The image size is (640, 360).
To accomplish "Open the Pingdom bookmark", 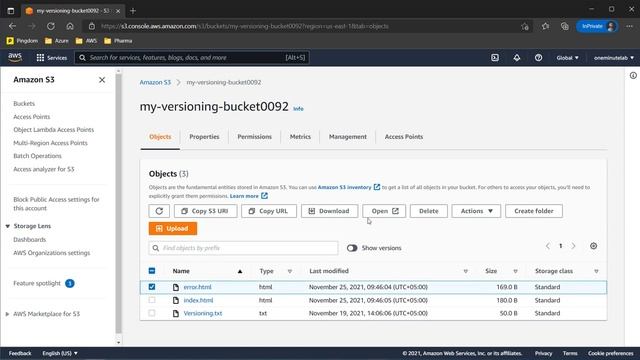I will coord(22,41).
